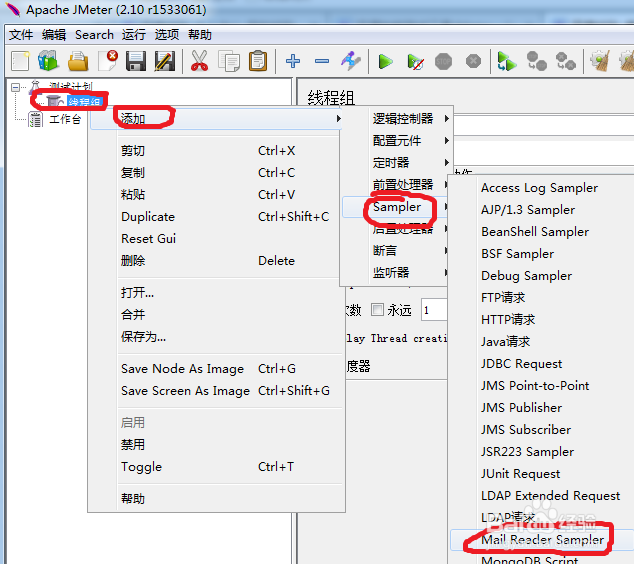Click the New test plan icon
Screen dimensions: 634x565
[x=20, y=61]
